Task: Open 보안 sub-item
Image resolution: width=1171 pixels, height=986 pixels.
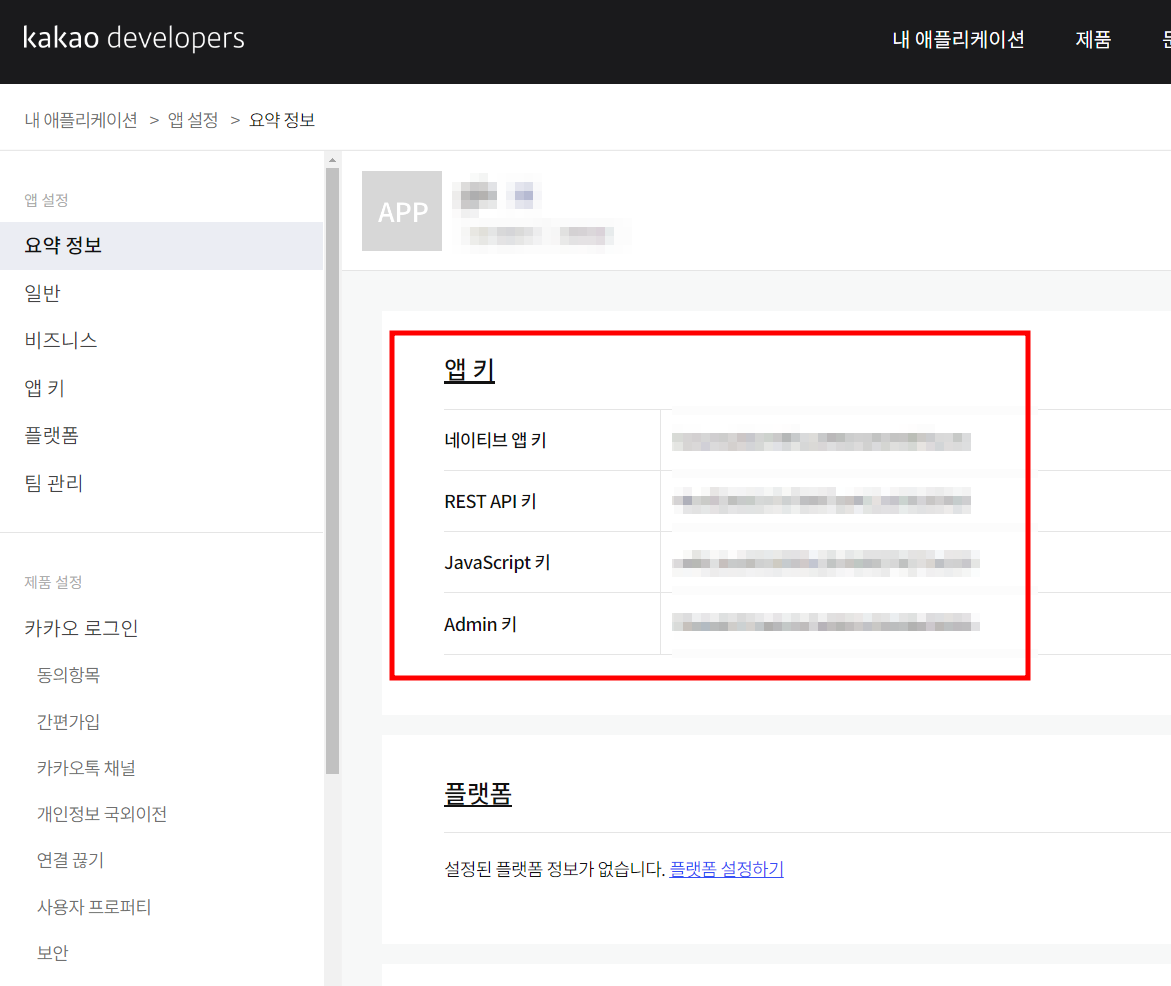Action: [x=52, y=953]
